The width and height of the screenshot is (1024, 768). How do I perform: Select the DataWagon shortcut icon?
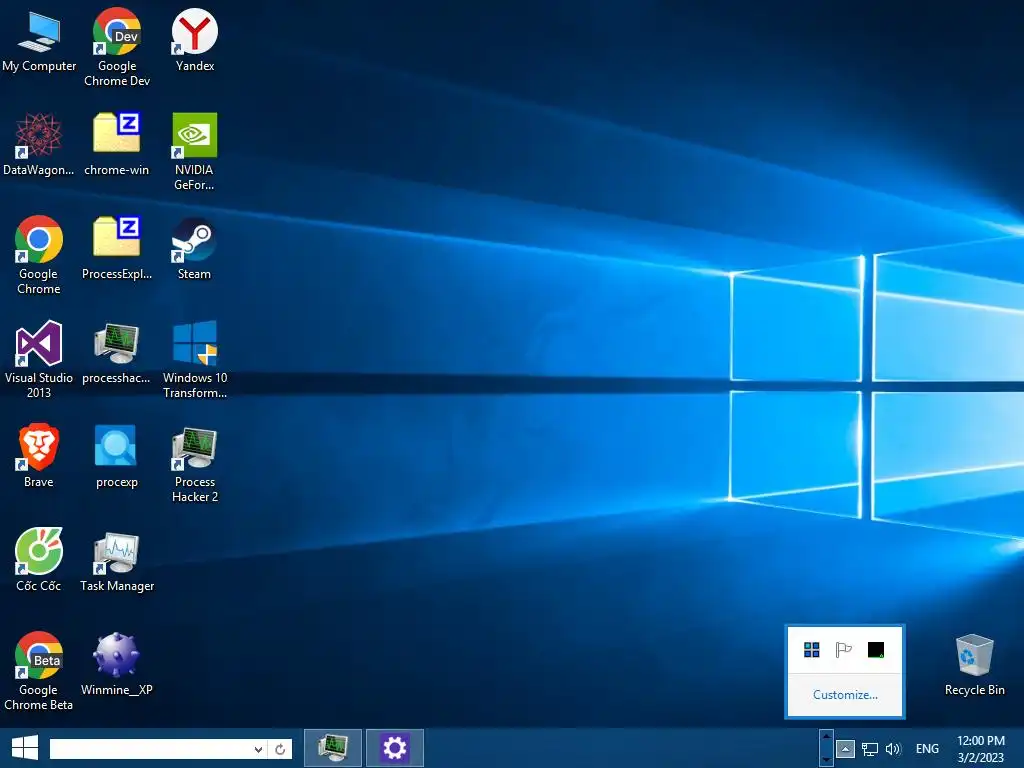tap(39, 145)
